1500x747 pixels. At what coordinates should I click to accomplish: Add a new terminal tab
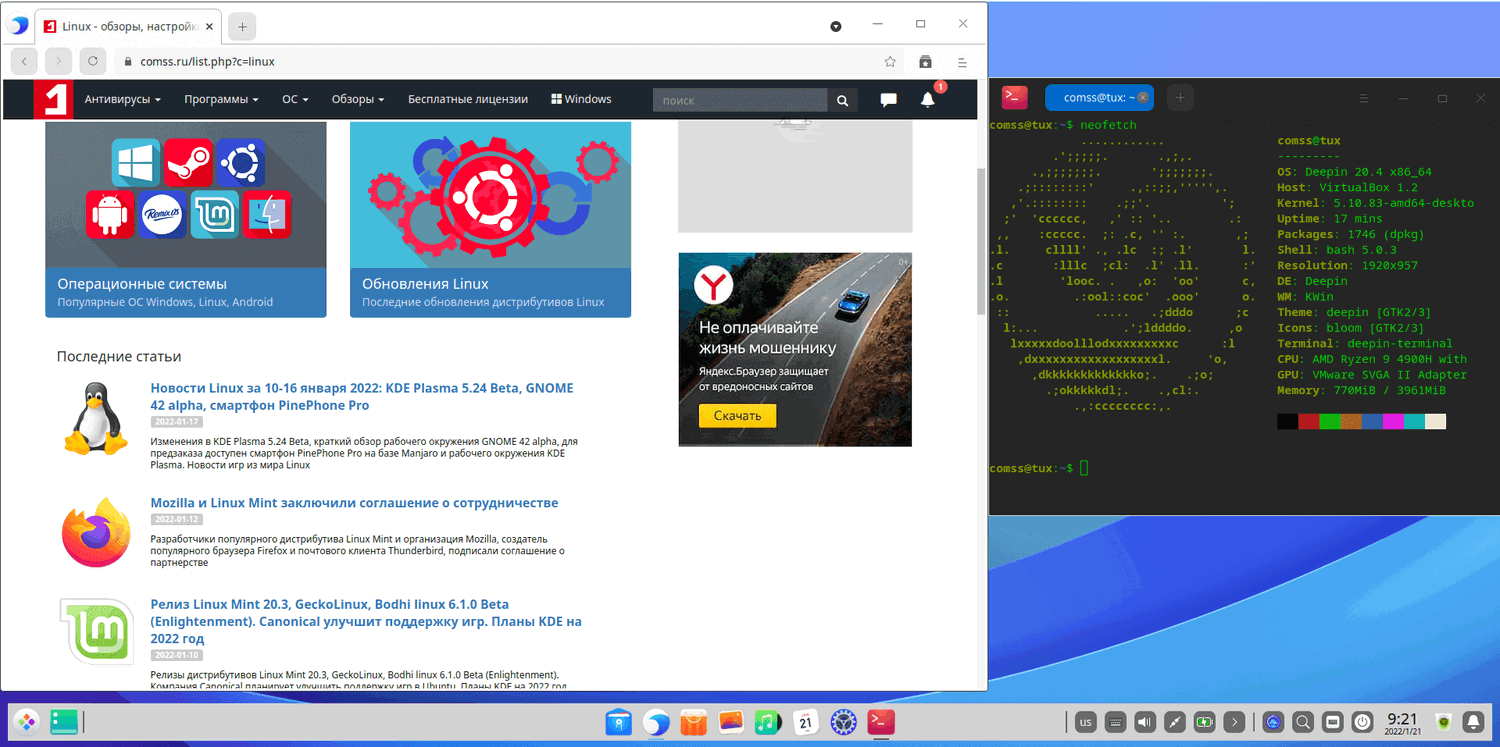1180,97
